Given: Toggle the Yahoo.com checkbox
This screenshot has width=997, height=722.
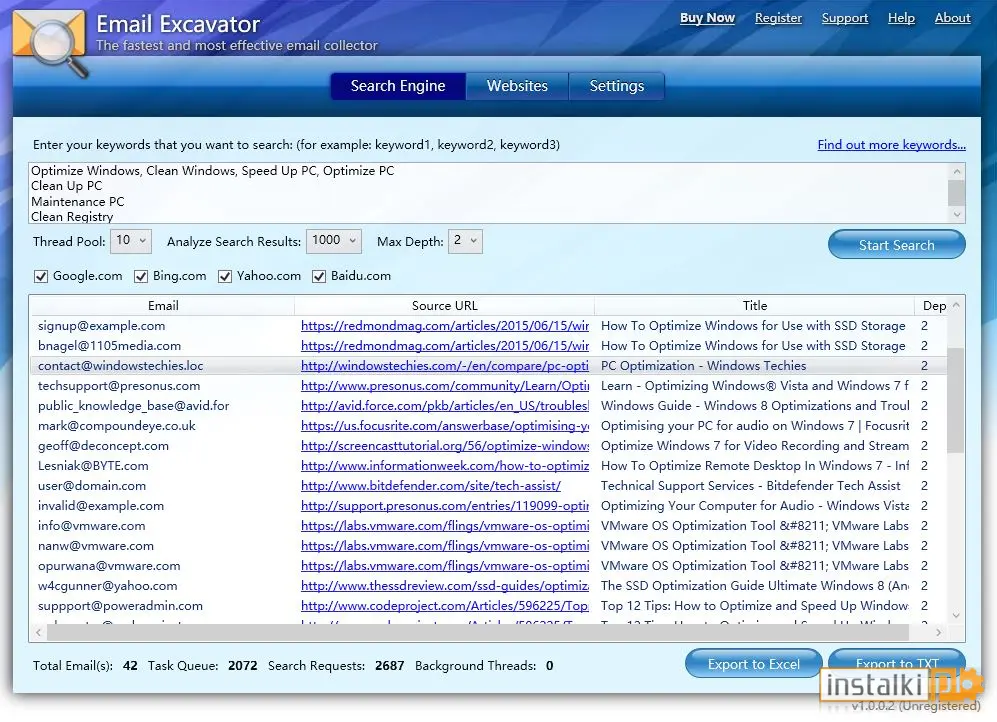Looking at the screenshot, I should [225, 276].
